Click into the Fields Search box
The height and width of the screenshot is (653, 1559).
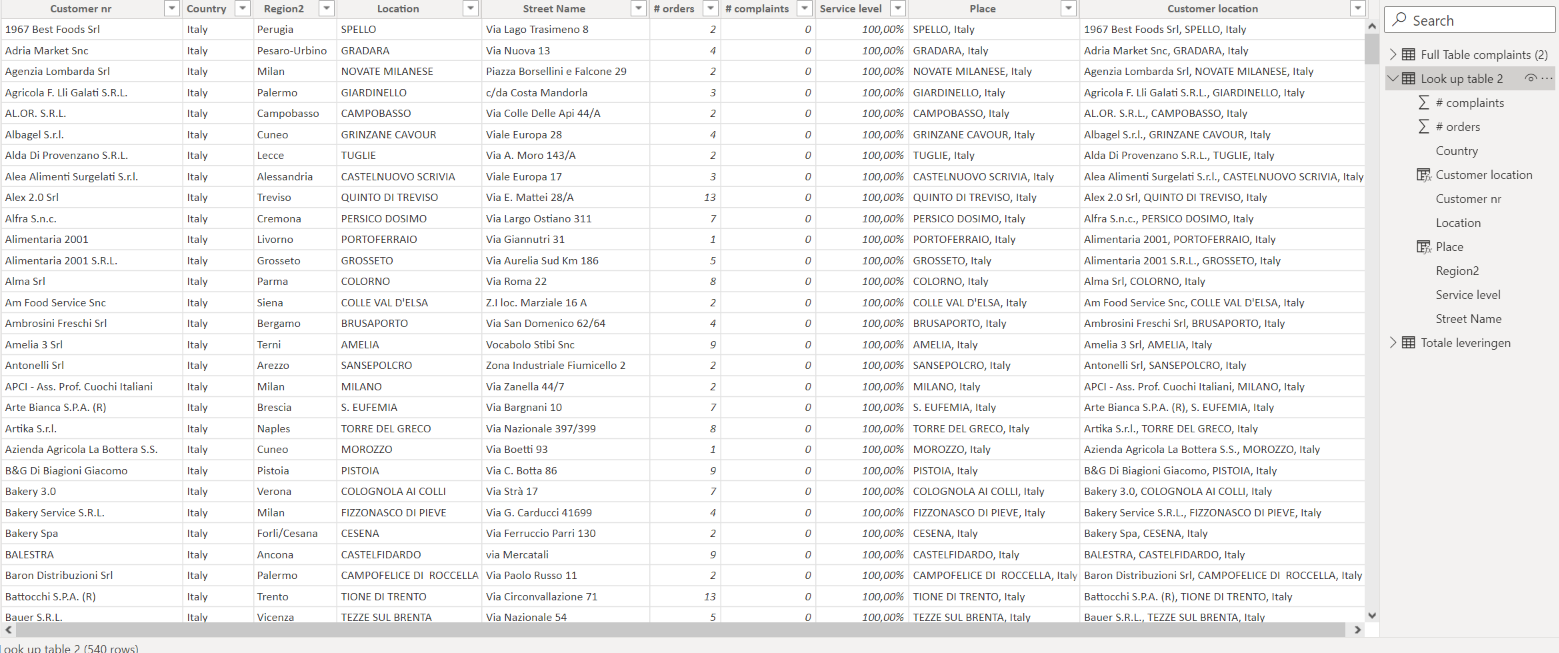pos(1468,20)
